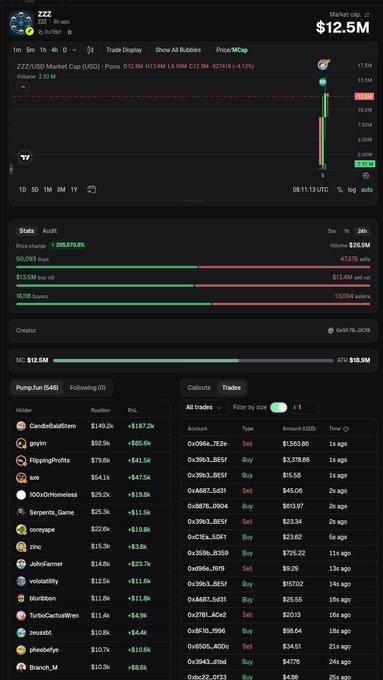Viewport: 383px width, 680px height.
Task: Click the filter size minimum input field
Action: coord(305,408)
